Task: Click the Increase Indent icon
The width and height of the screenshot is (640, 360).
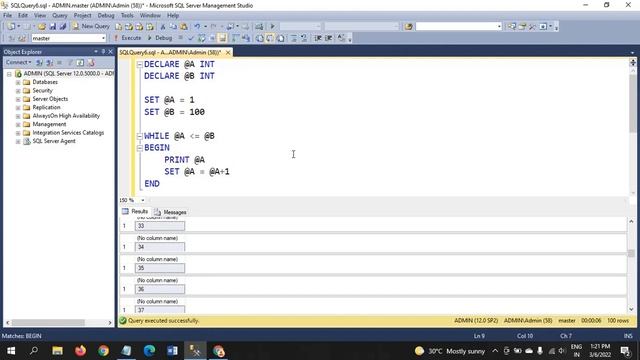Action: tap(329, 38)
